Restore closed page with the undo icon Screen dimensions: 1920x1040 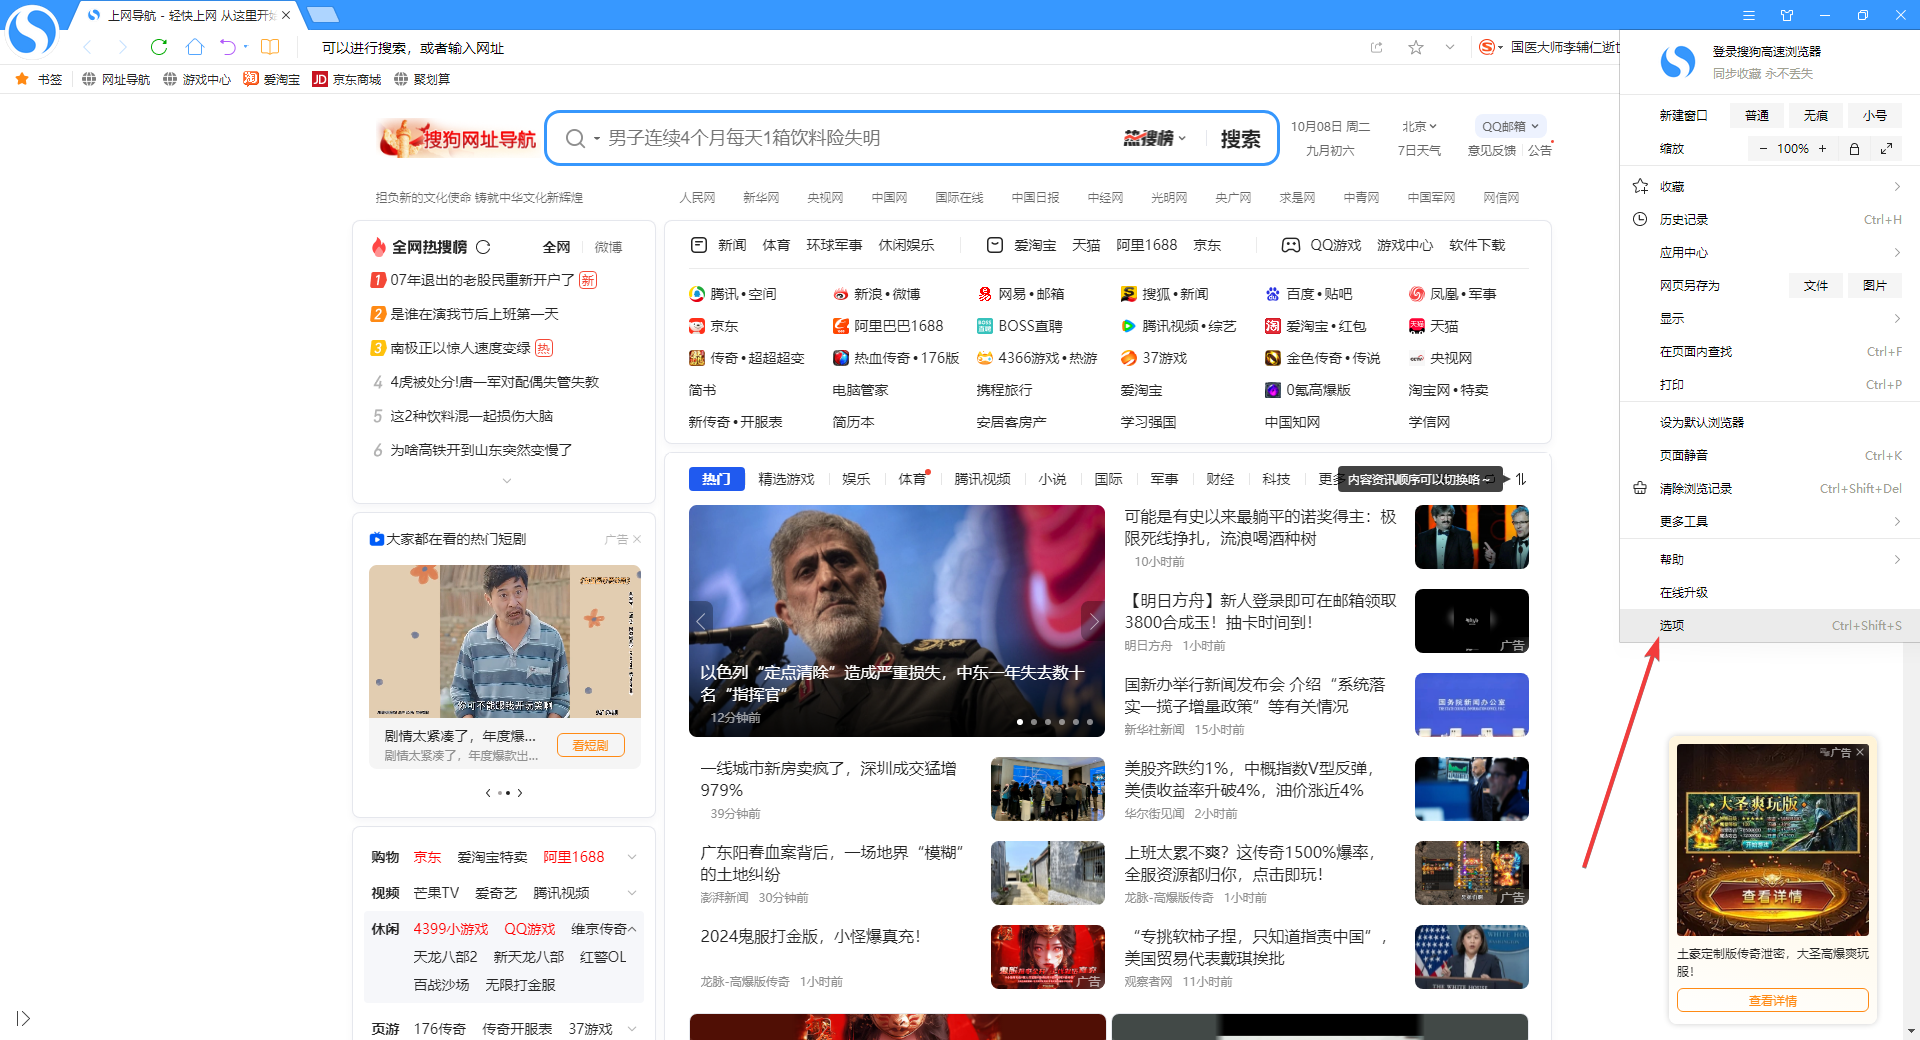pyautogui.click(x=228, y=47)
